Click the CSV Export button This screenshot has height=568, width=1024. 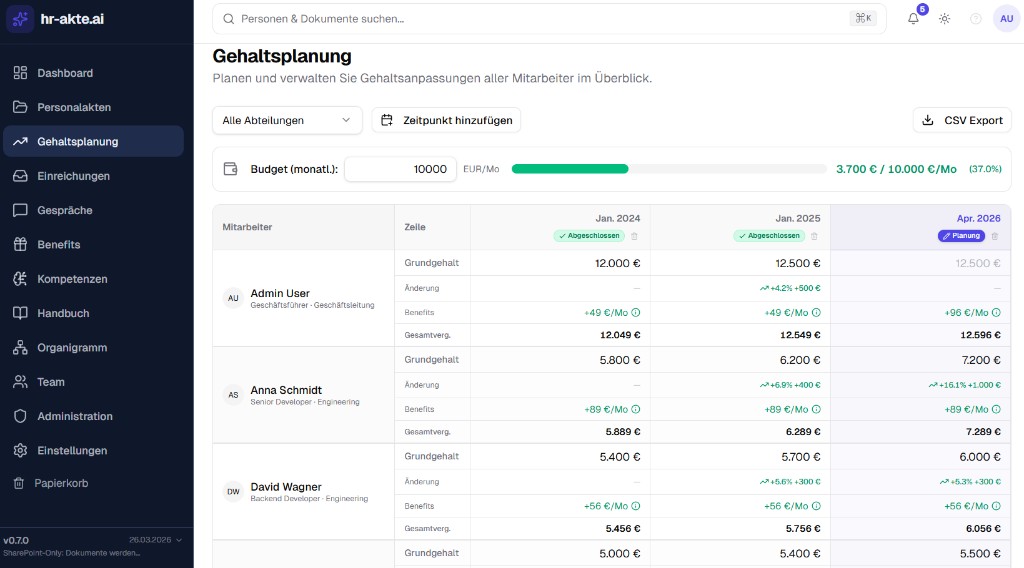962,120
